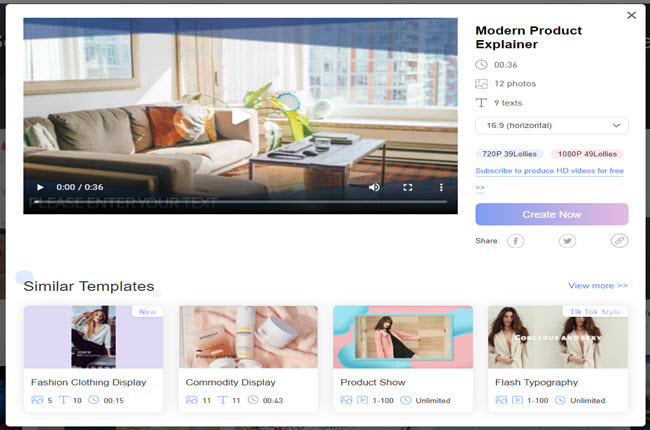650x430 pixels.
Task: Click large center play button on video
Action: (x=240, y=116)
